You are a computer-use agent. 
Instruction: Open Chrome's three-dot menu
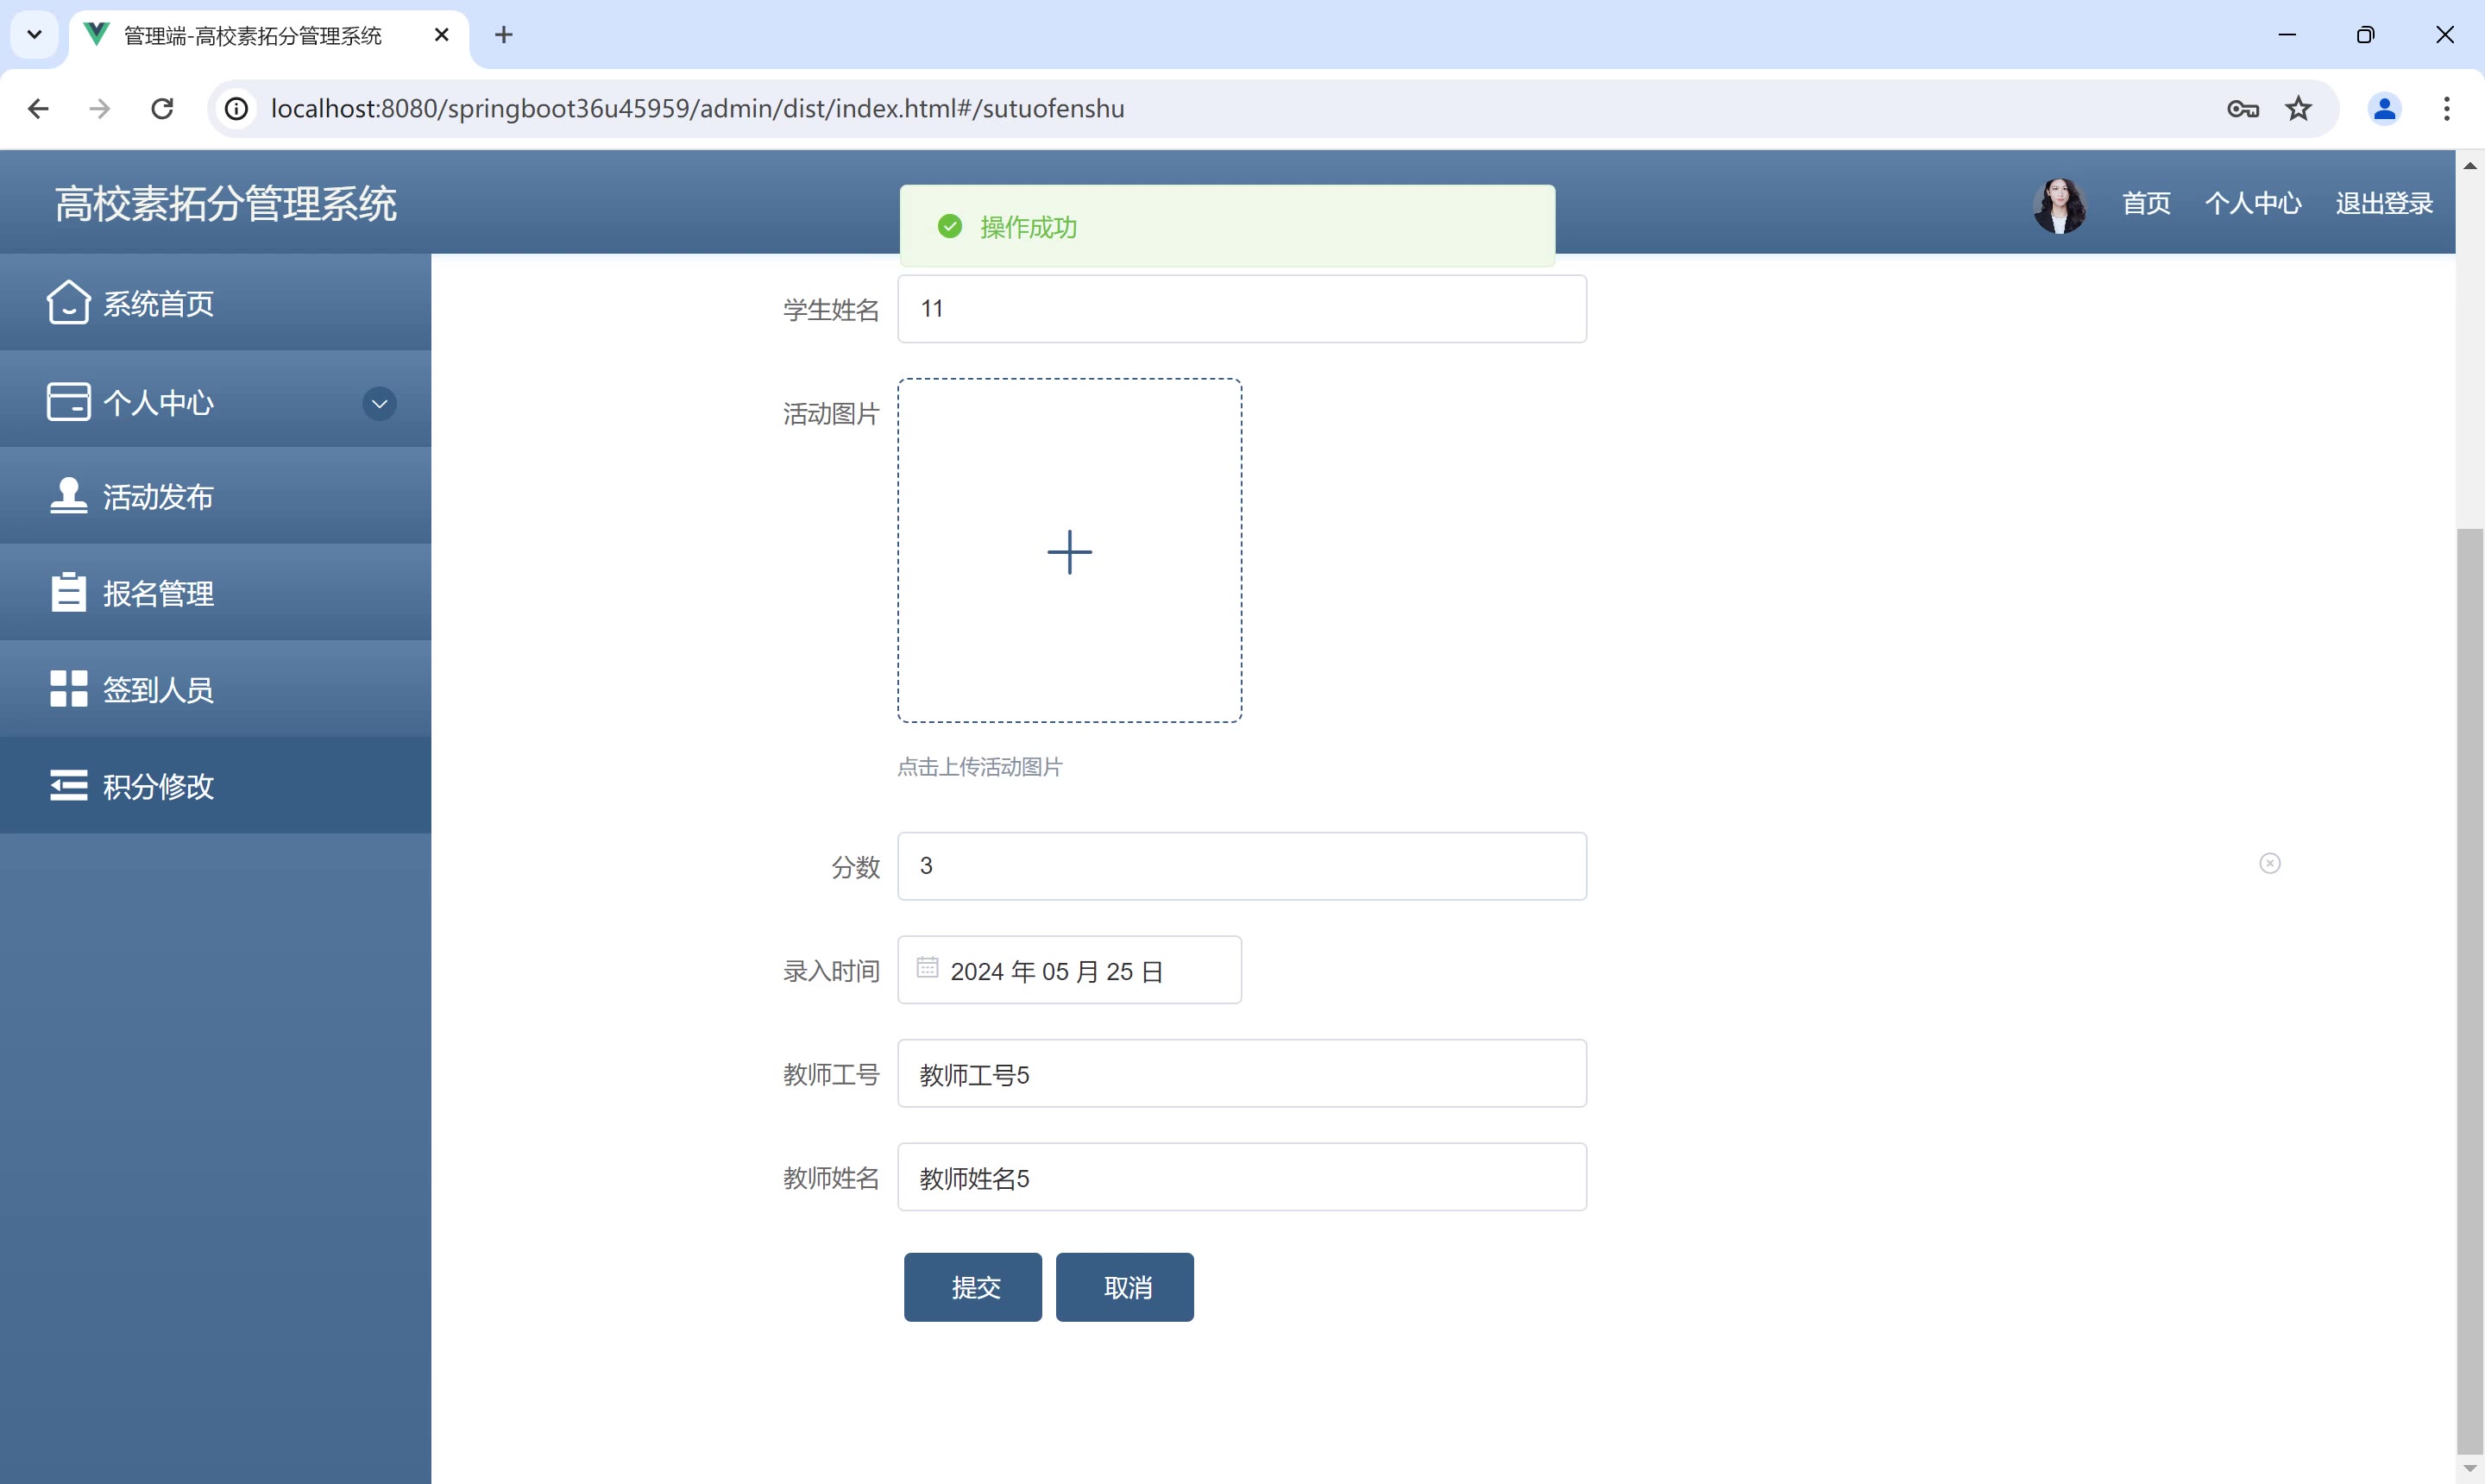pos(2446,108)
